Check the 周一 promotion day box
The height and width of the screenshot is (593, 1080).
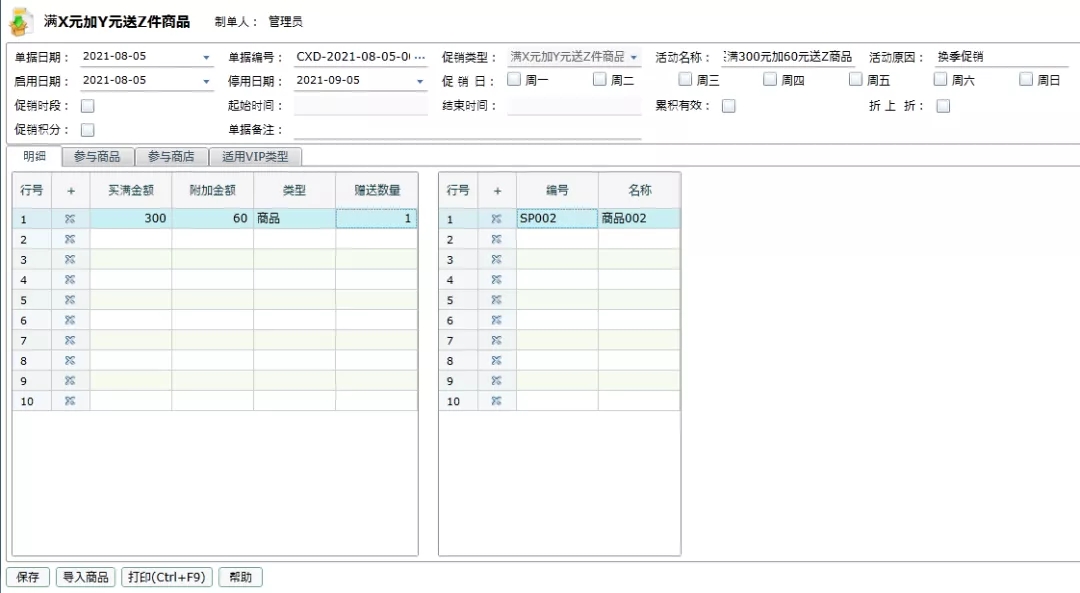tap(514, 79)
